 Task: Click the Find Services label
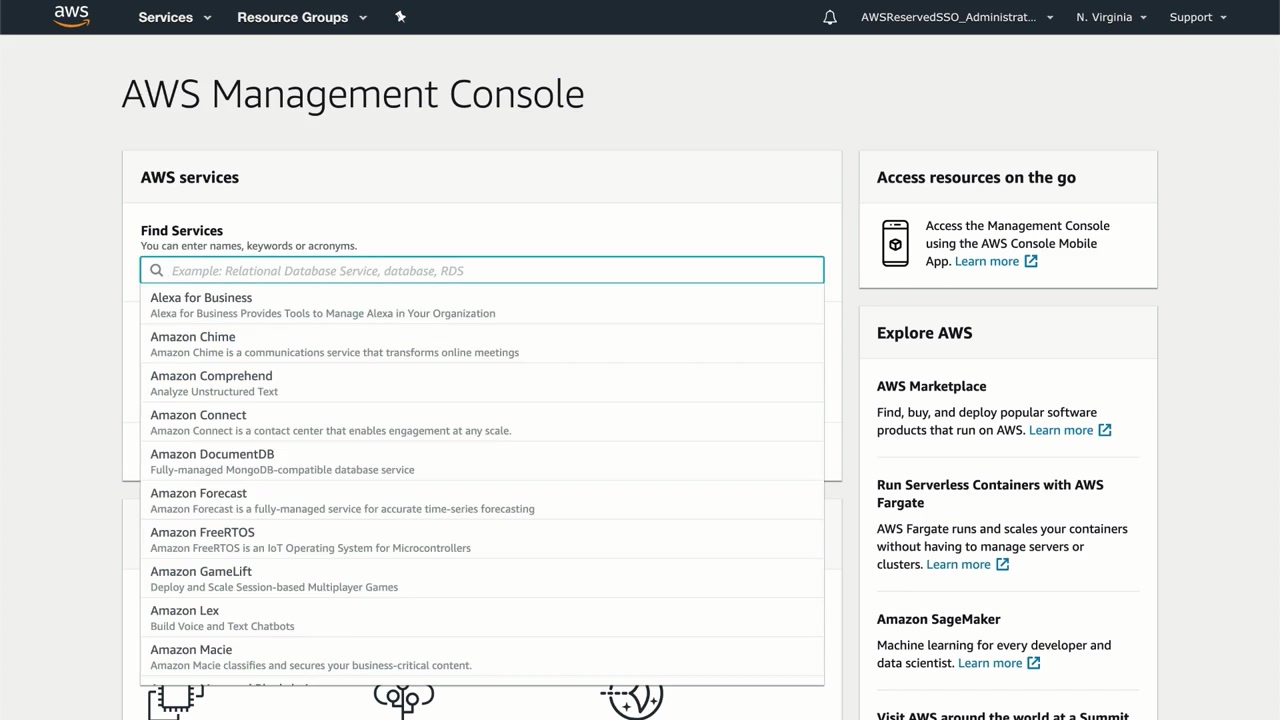182,231
